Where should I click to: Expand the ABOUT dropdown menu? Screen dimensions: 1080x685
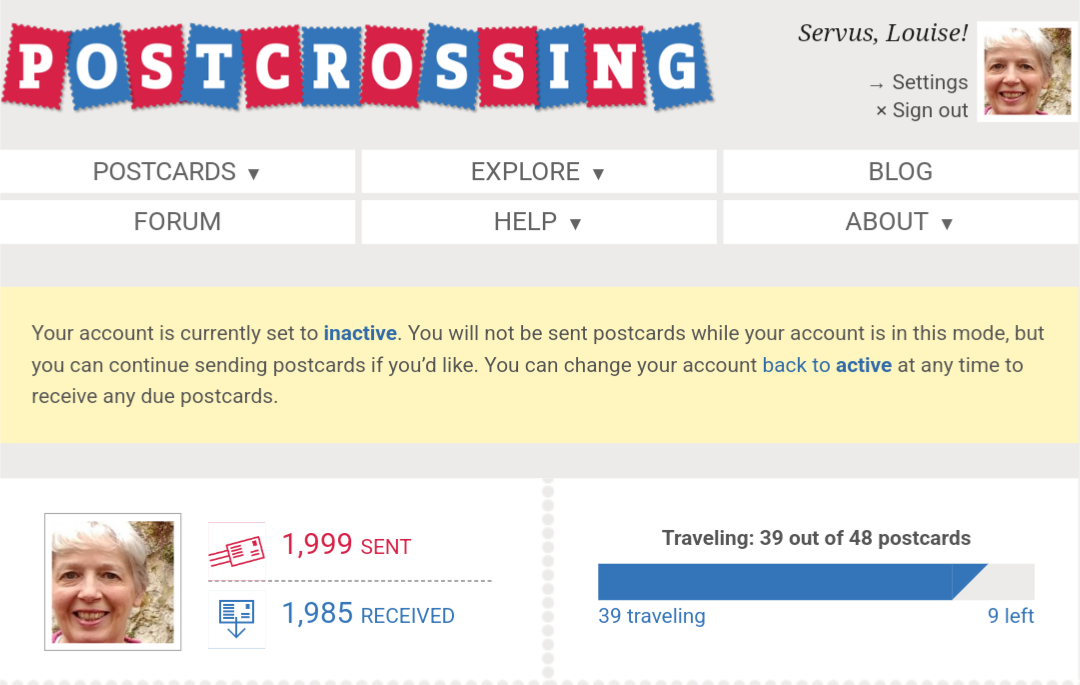pyautogui.click(x=900, y=222)
